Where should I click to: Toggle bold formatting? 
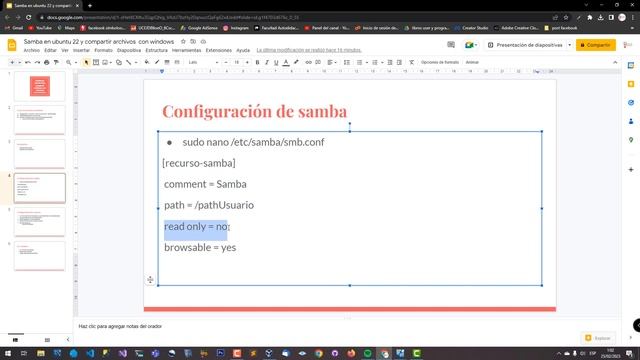[257, 62]
